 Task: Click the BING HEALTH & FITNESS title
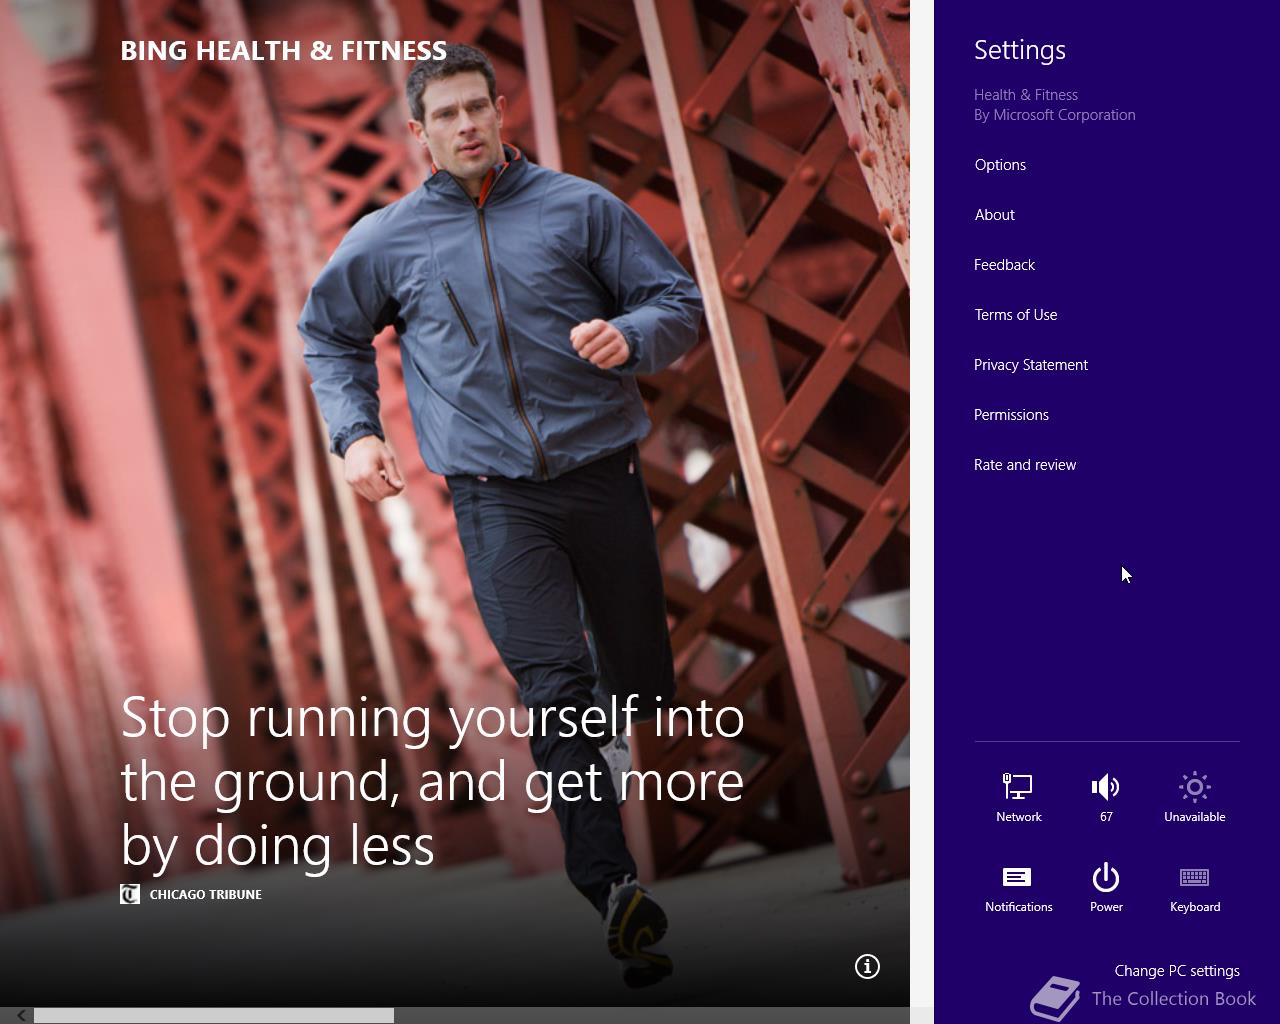(283, 51)
